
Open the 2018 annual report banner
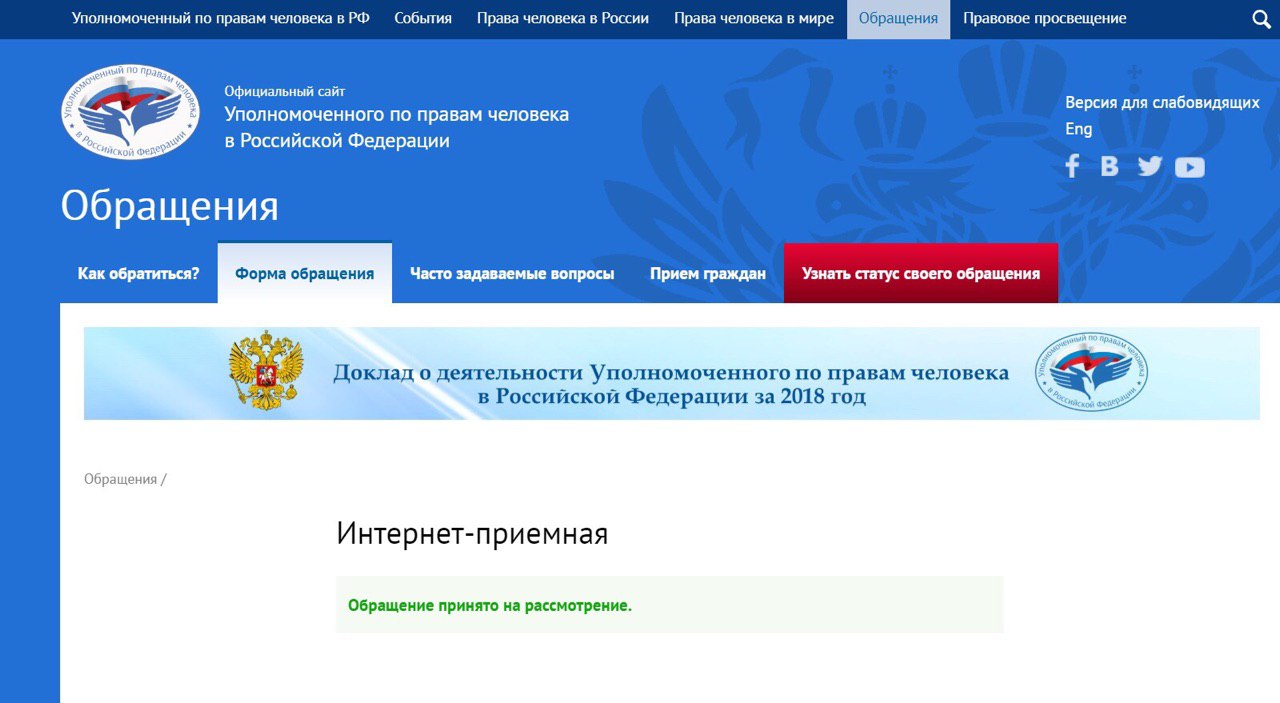[672, 373]
